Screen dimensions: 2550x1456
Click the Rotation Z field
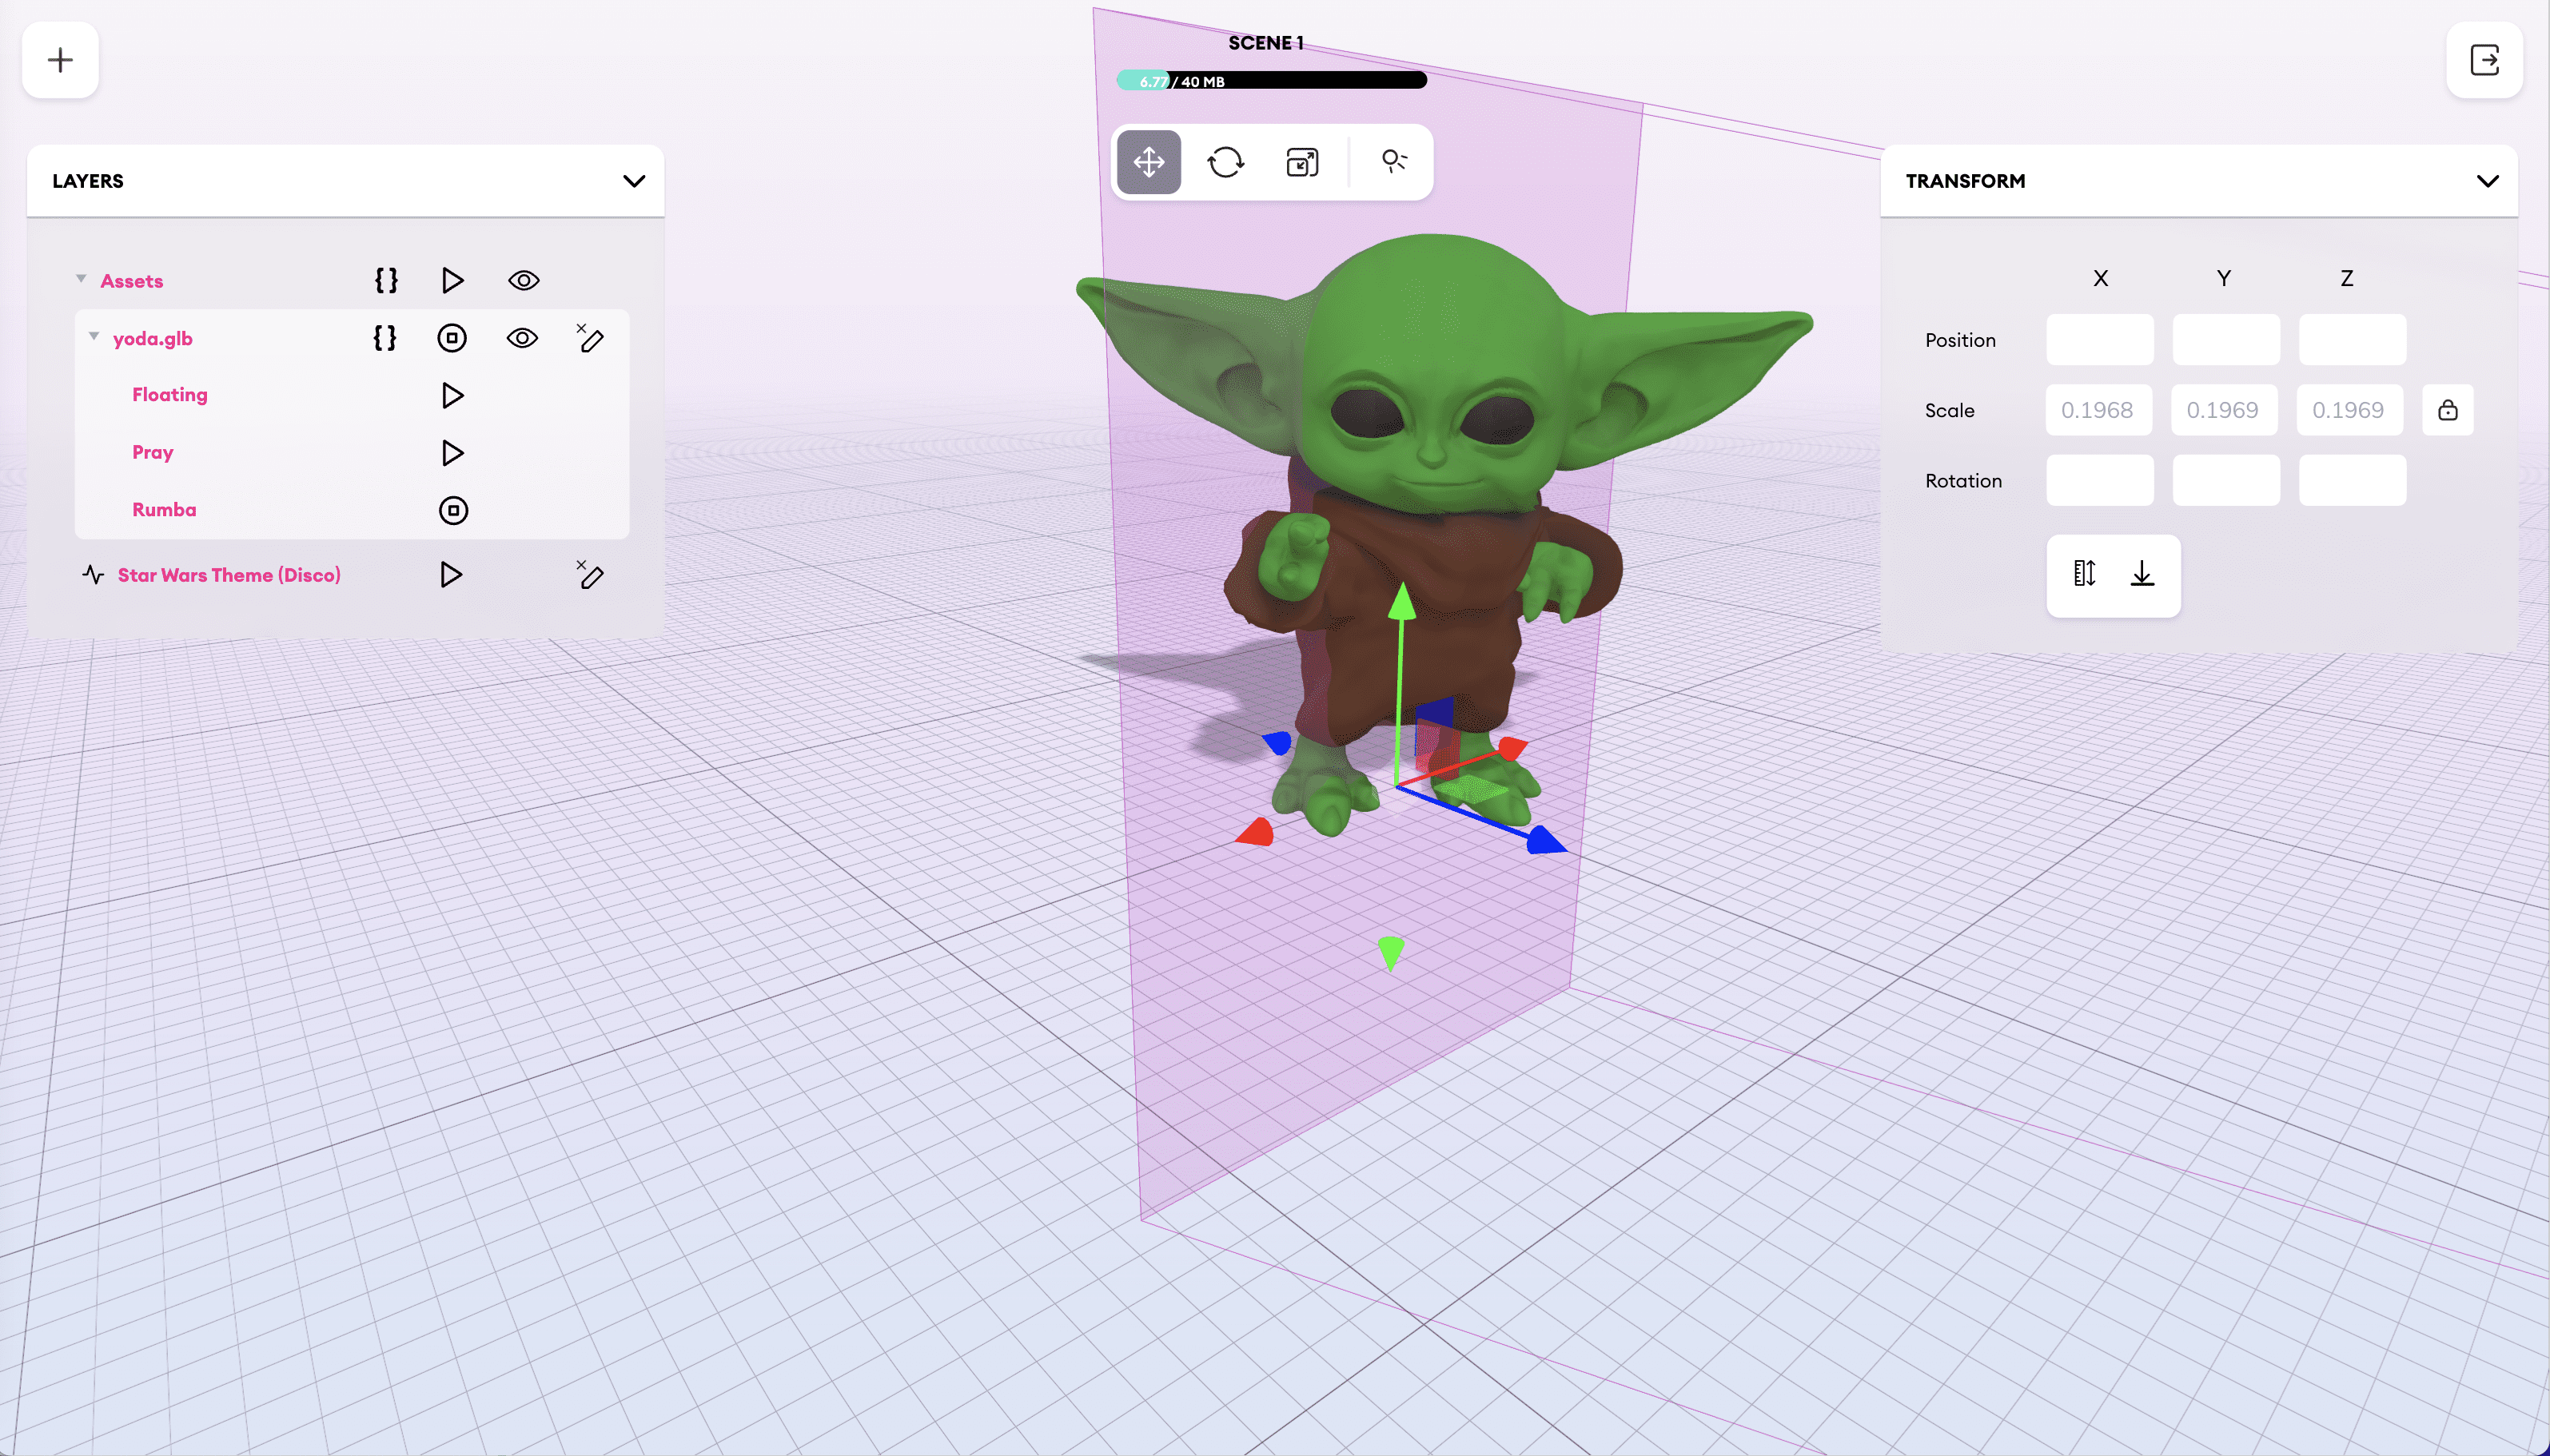[2351, 480]
